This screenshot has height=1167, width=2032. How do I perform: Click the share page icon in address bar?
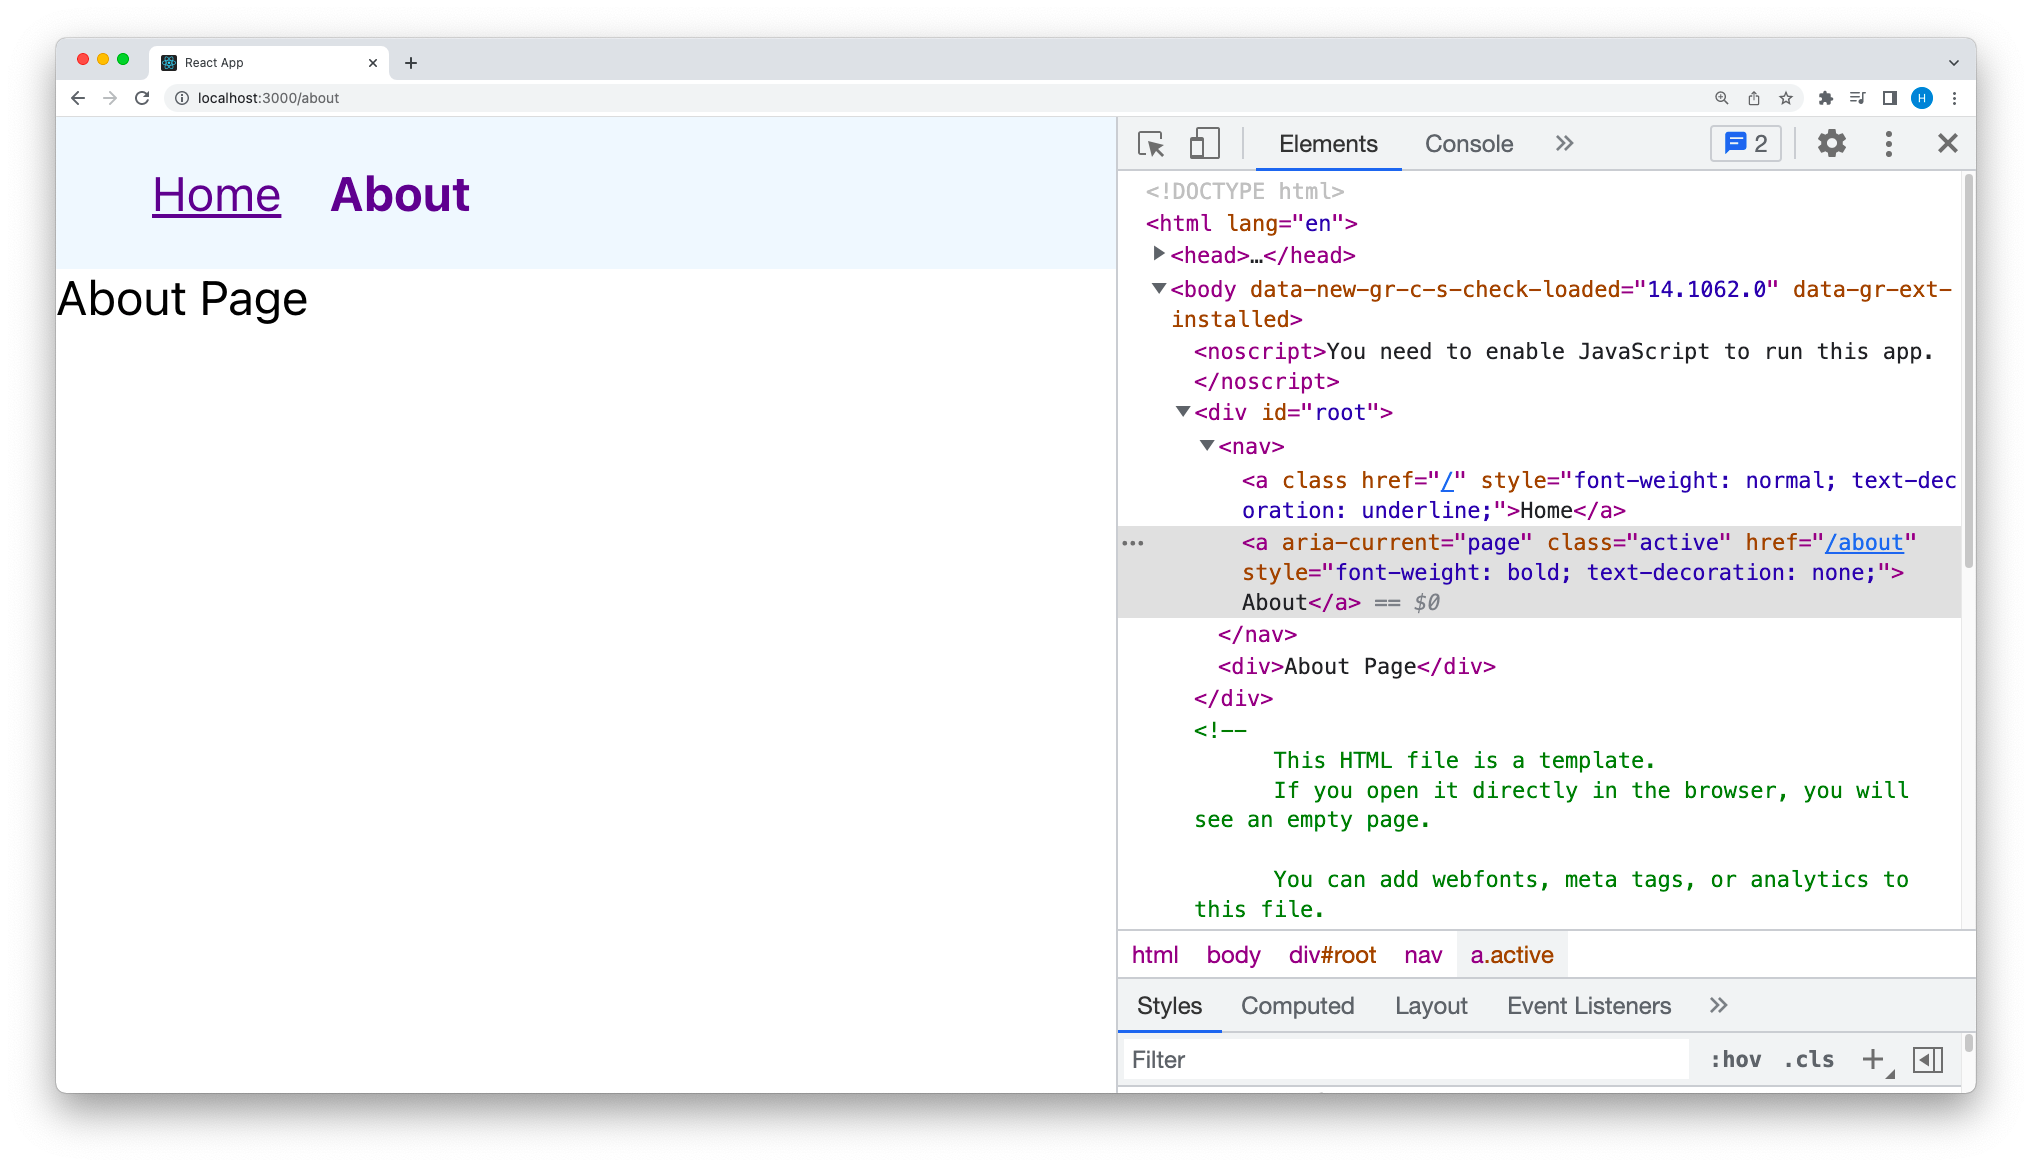[x=1754, y=98]
